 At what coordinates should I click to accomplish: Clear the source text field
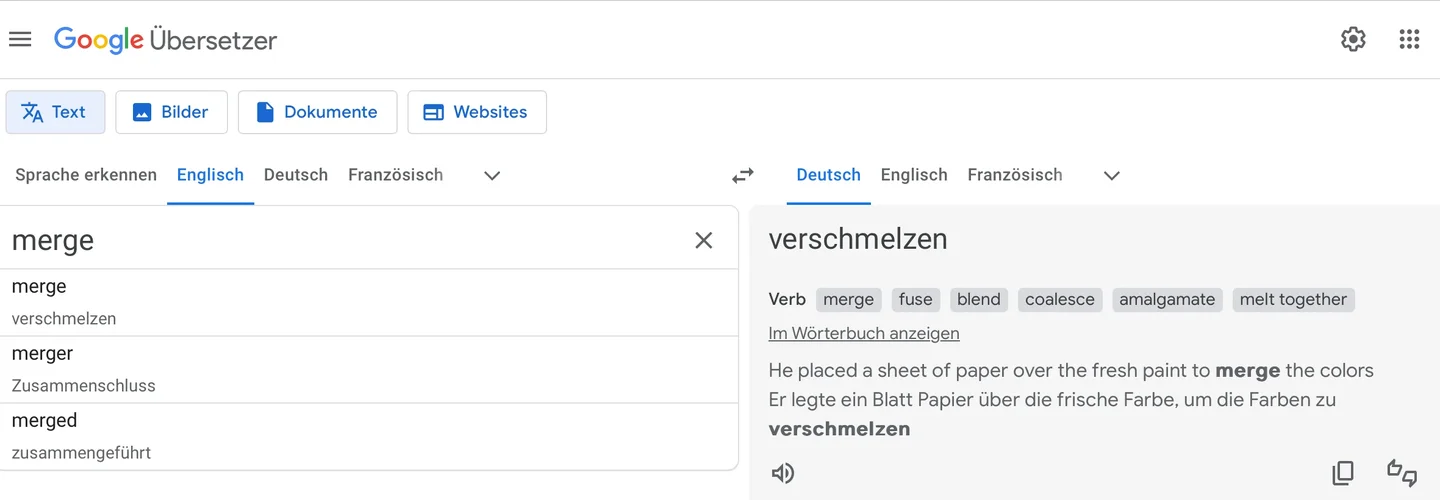[x=704, y=240]
